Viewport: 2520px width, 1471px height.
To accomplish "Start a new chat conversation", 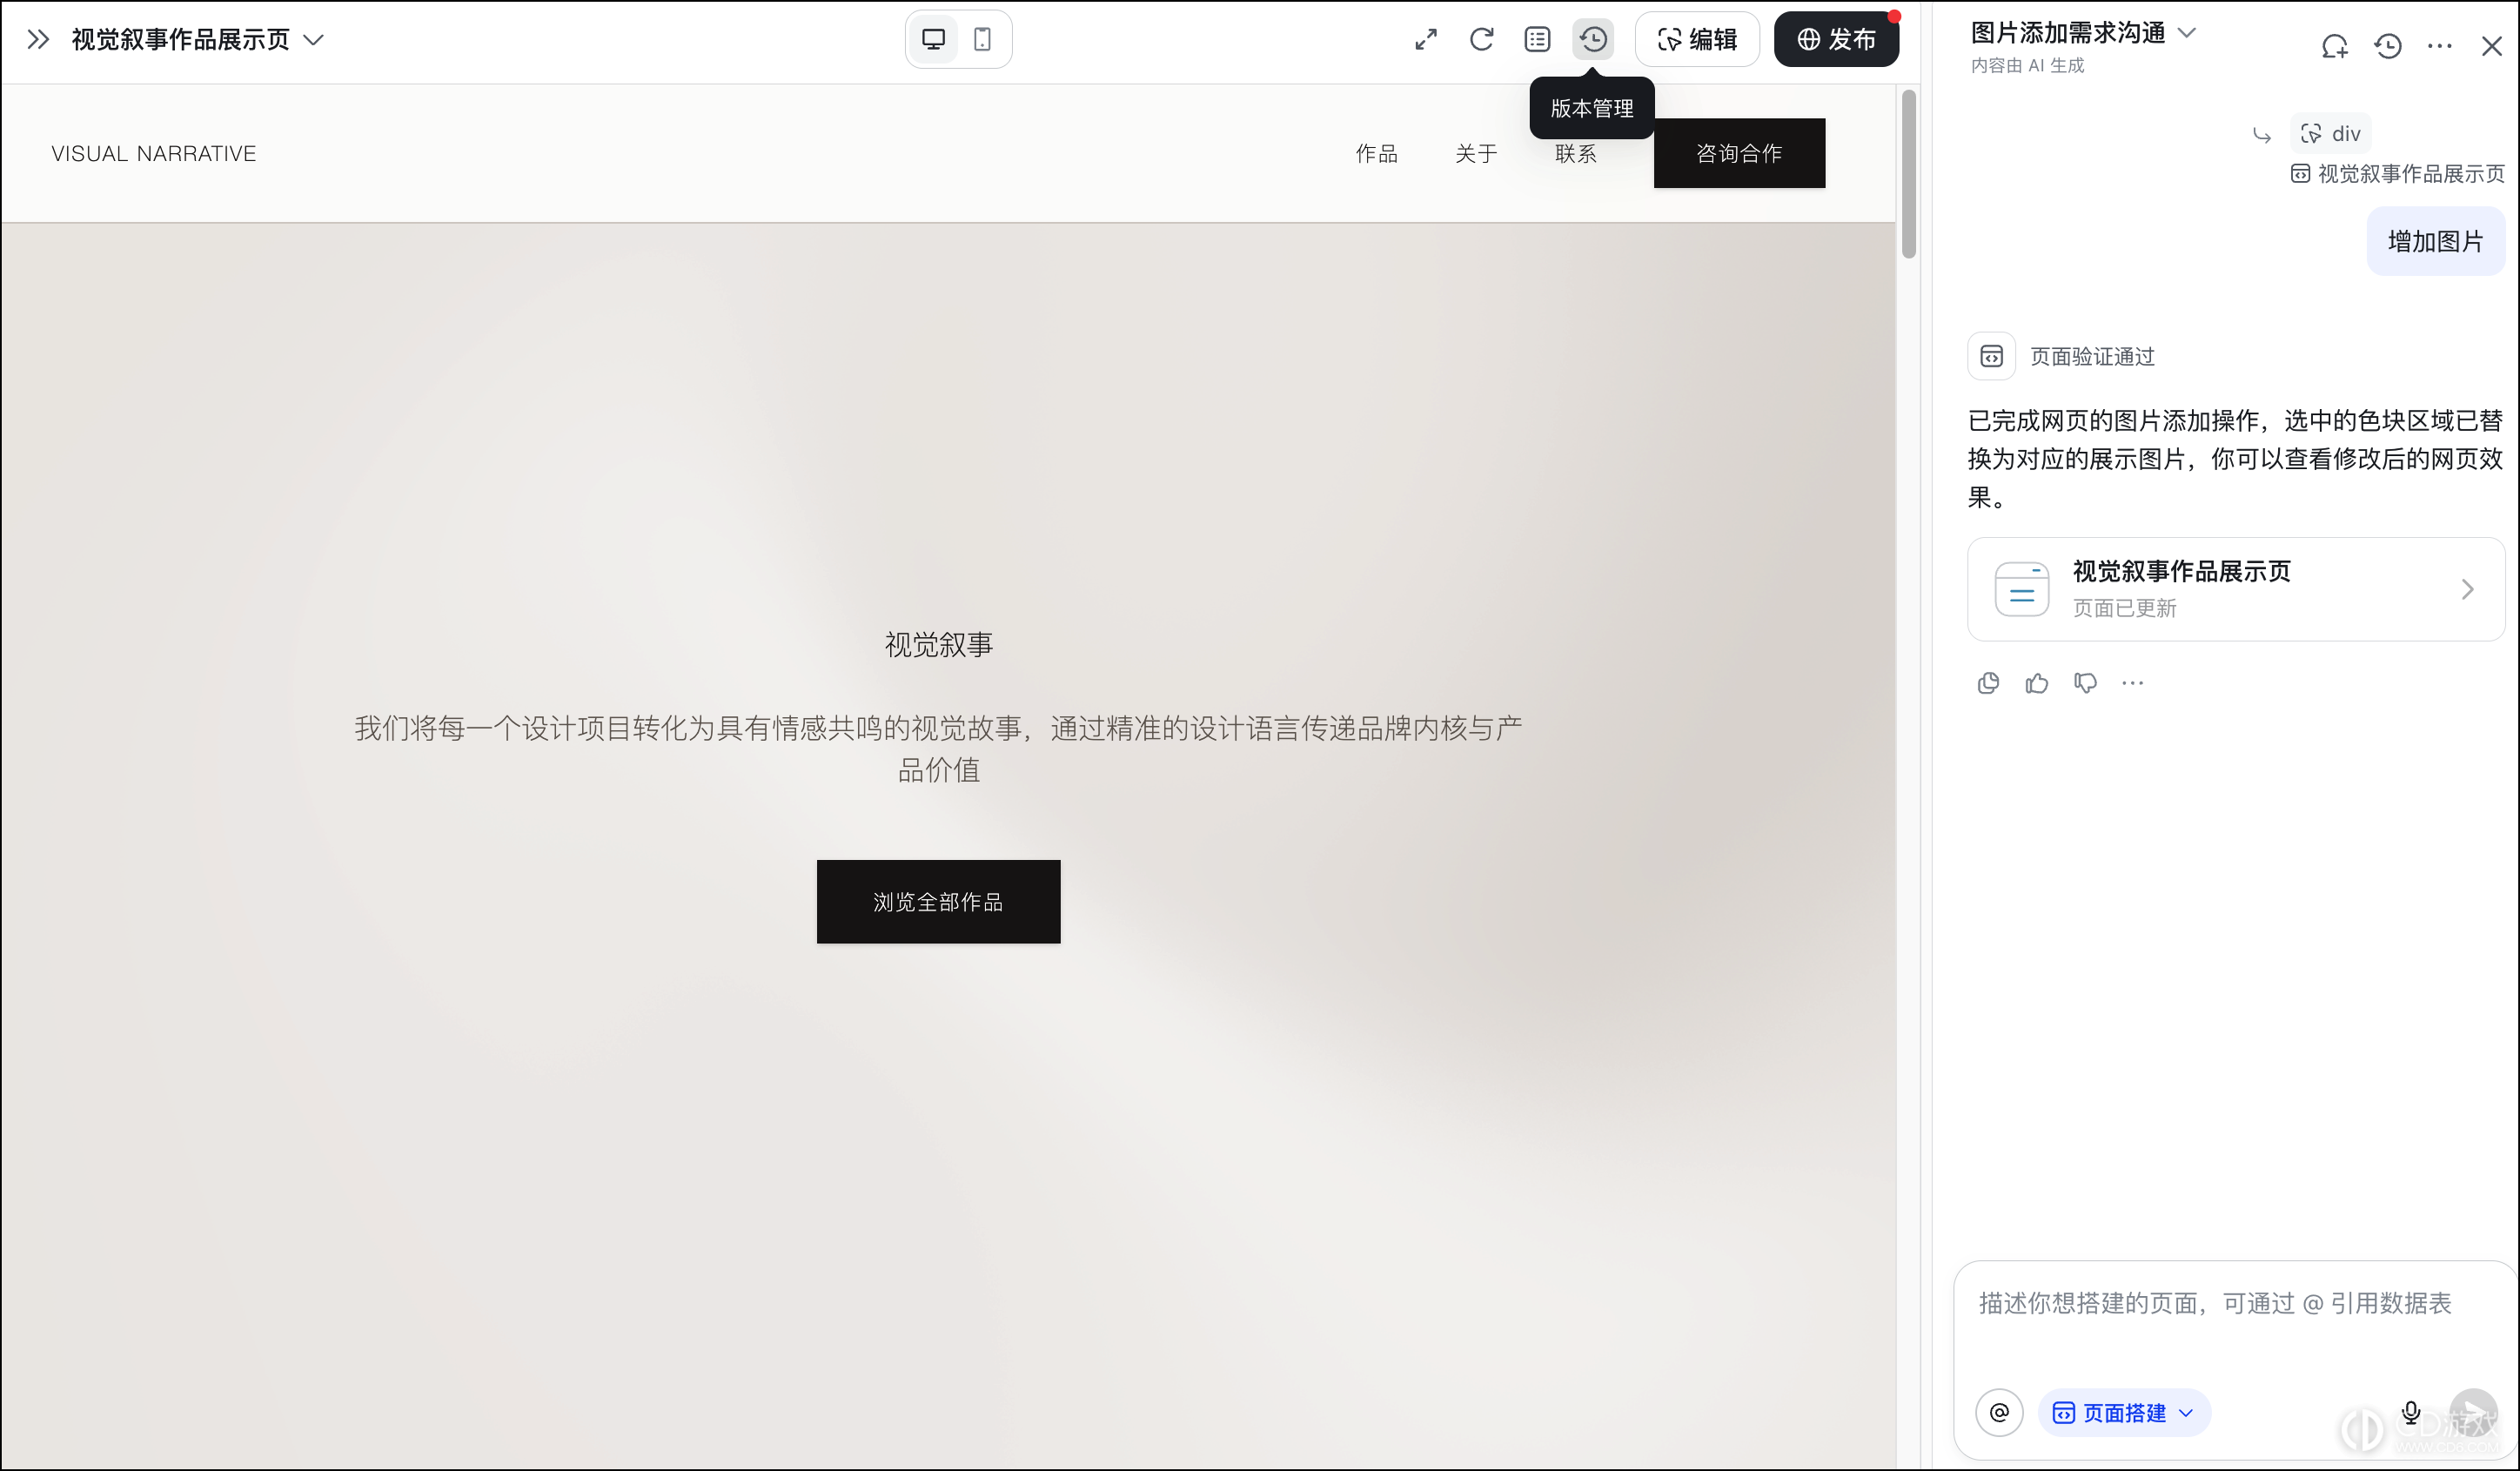I will click(2334, 46).
